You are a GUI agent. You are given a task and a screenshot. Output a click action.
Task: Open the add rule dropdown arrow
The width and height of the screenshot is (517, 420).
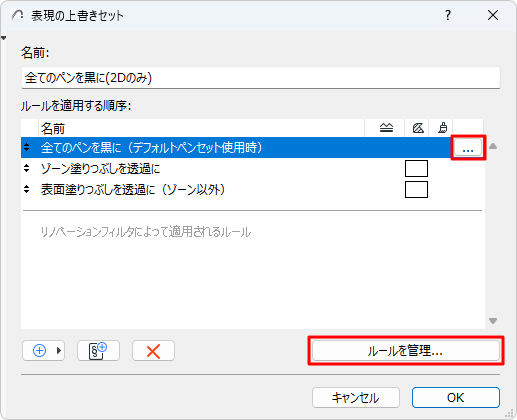click(59, 350)
